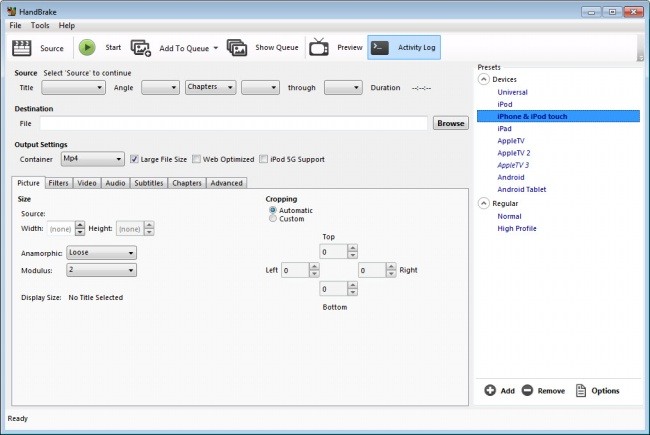Viewport: 650px width, 435px height.
Task: Click the Preview television icon
Action: [x=319, y=47]
